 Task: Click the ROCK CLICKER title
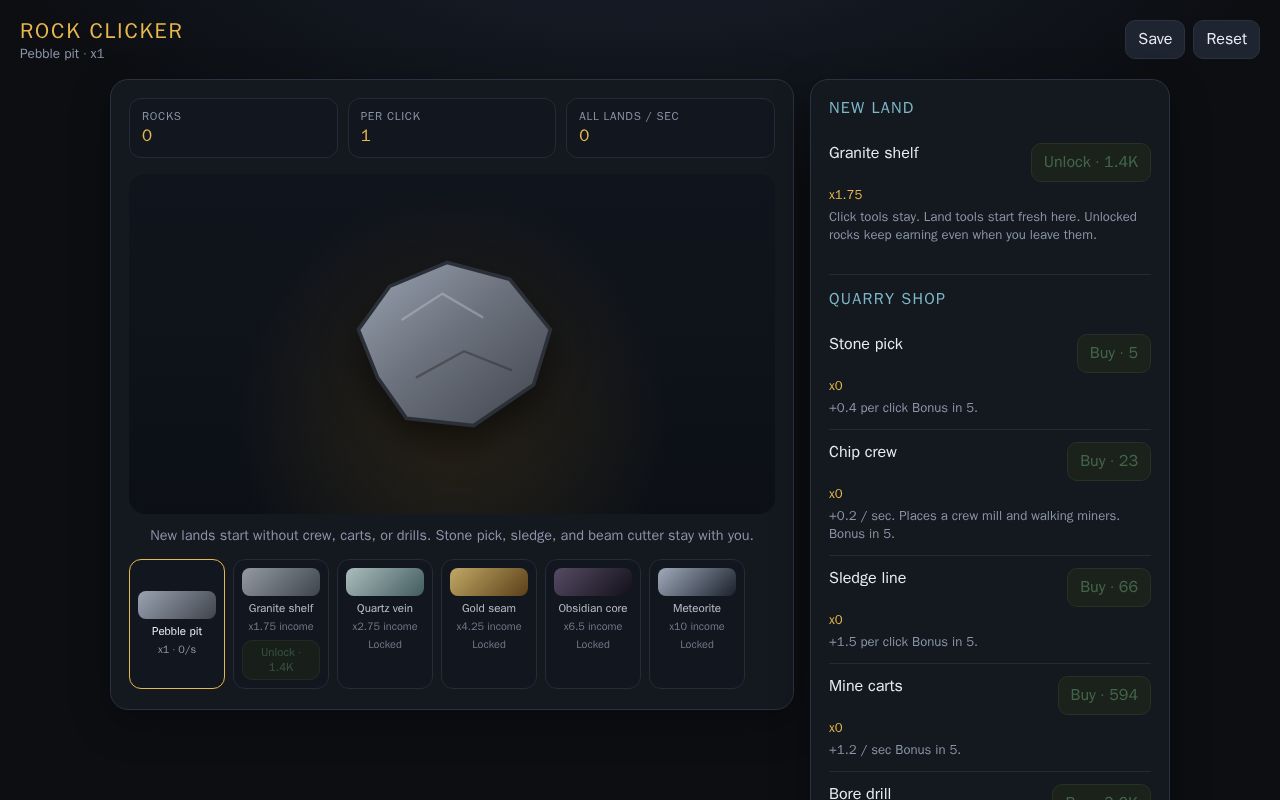(x=101, y=31)
